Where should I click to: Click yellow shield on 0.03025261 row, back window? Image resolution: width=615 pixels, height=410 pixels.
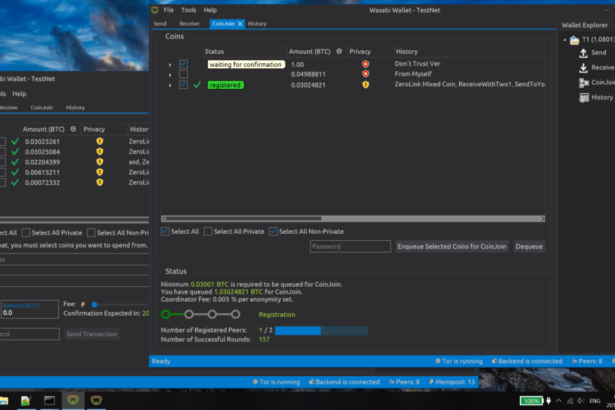point(100,141)
